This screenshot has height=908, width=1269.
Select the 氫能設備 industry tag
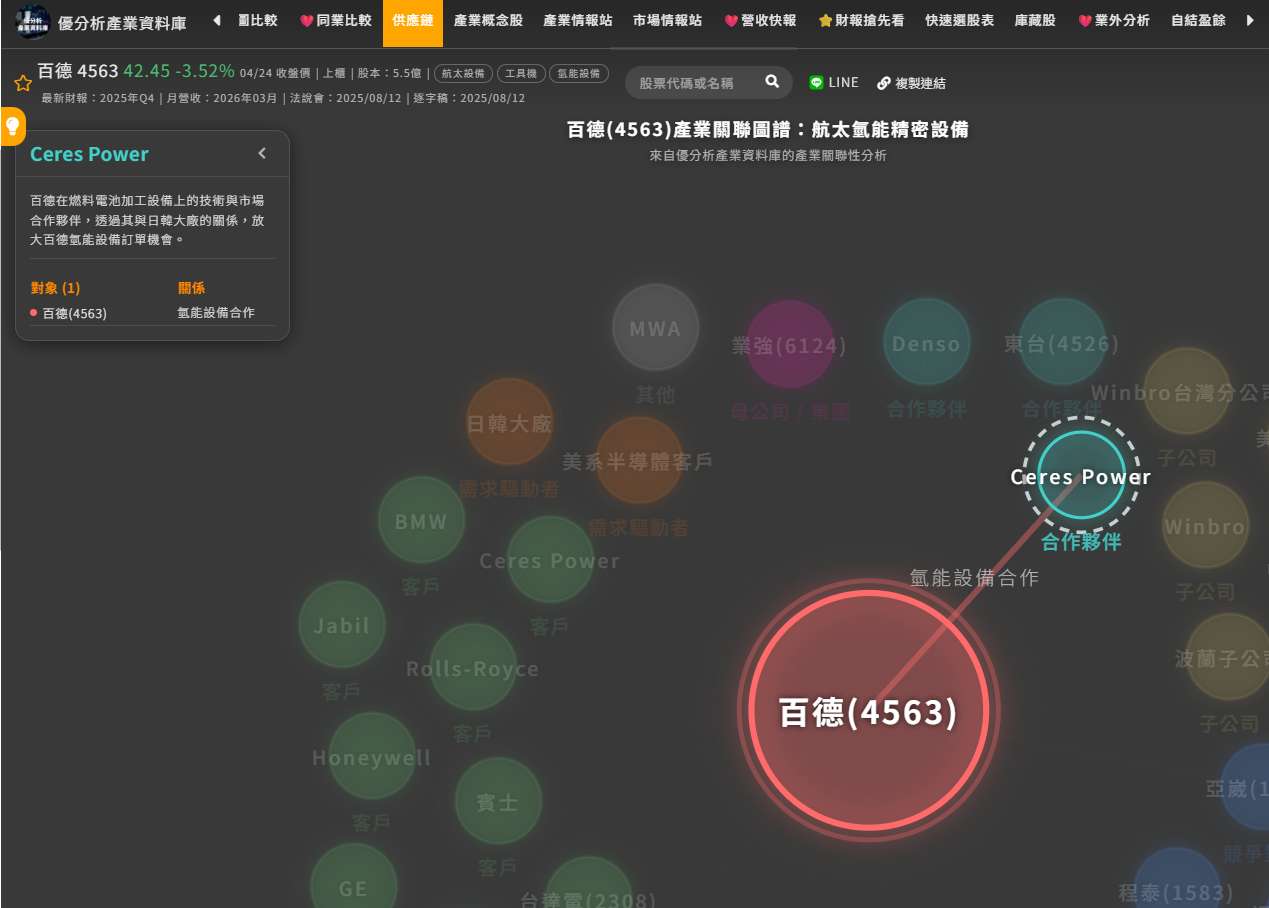pyautogui.click(x=578, y=74)
